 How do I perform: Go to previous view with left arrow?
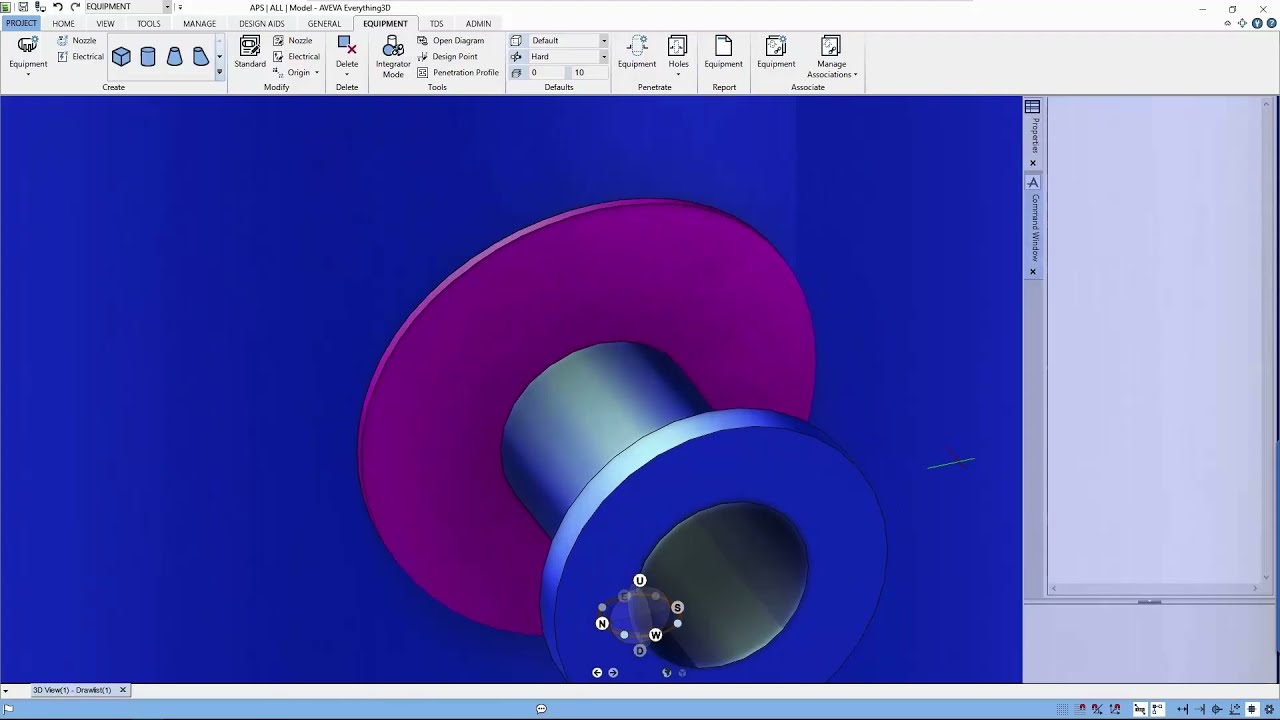597,673
